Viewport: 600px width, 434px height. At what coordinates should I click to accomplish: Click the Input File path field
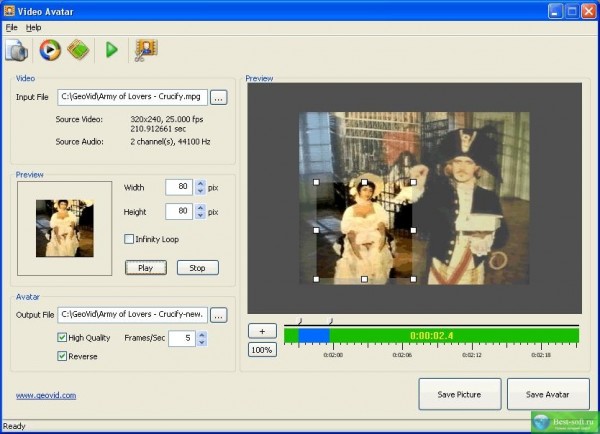click(132, 97)
